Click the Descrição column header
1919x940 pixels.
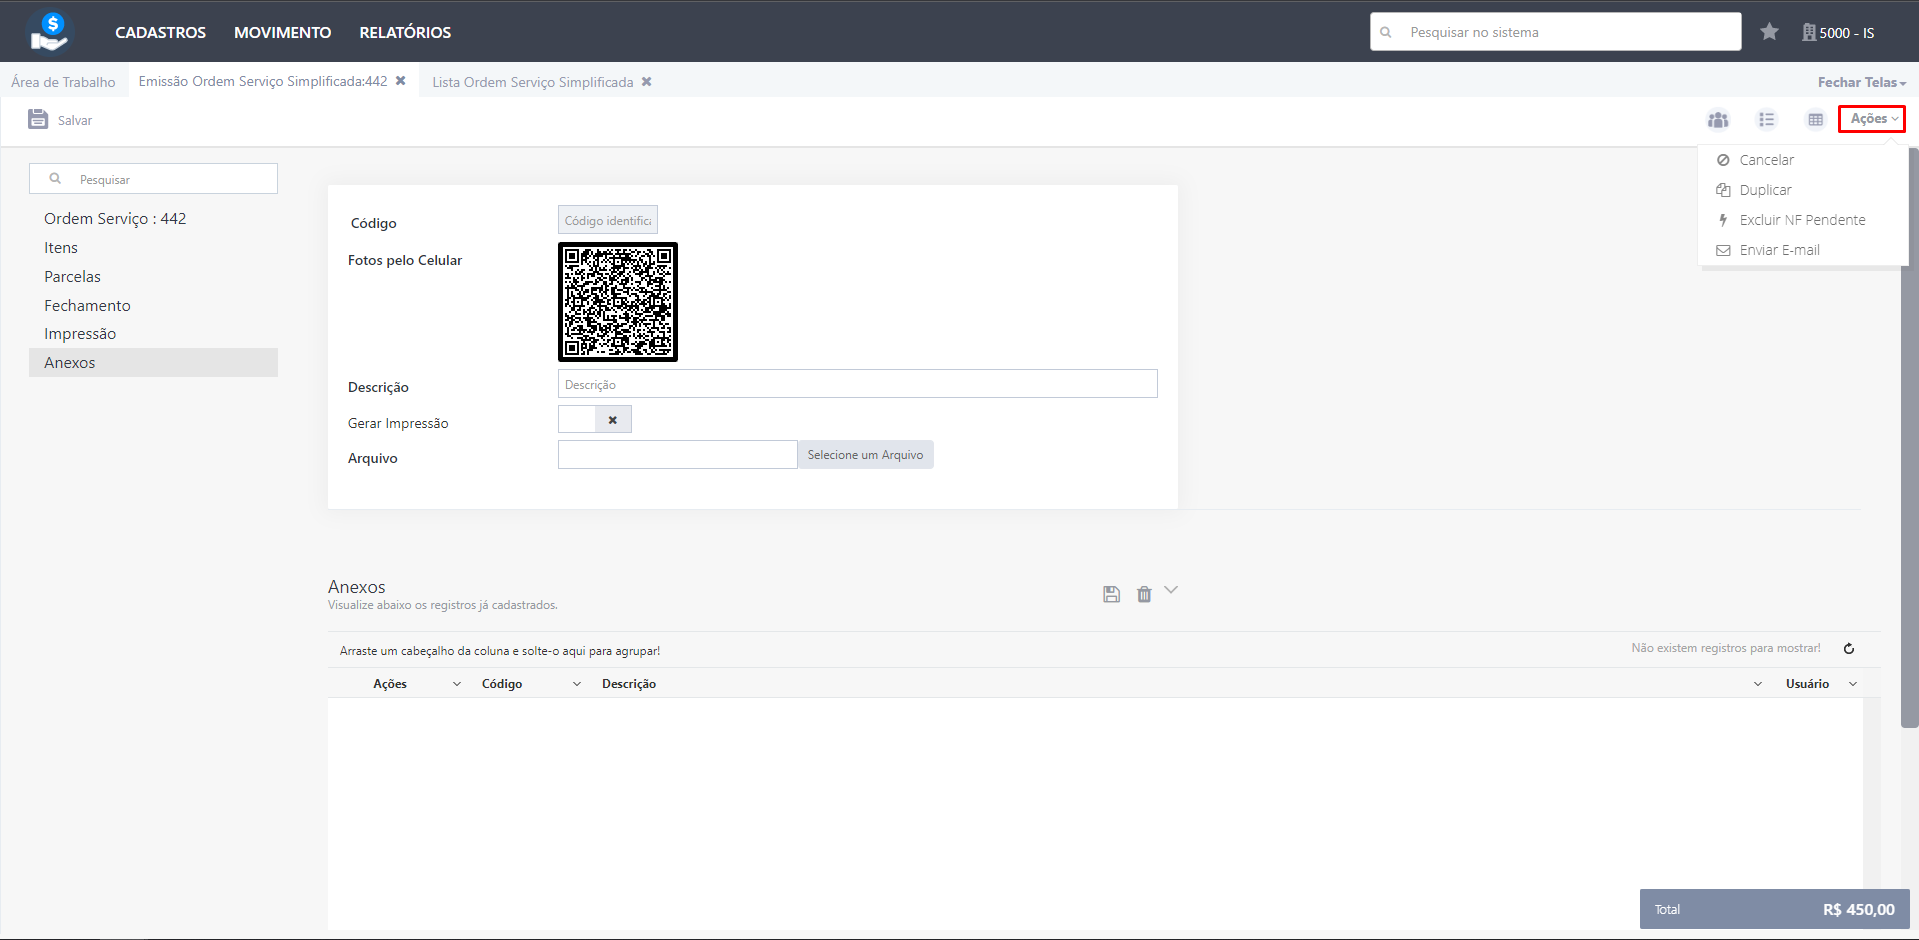click(x=629, y=684)
